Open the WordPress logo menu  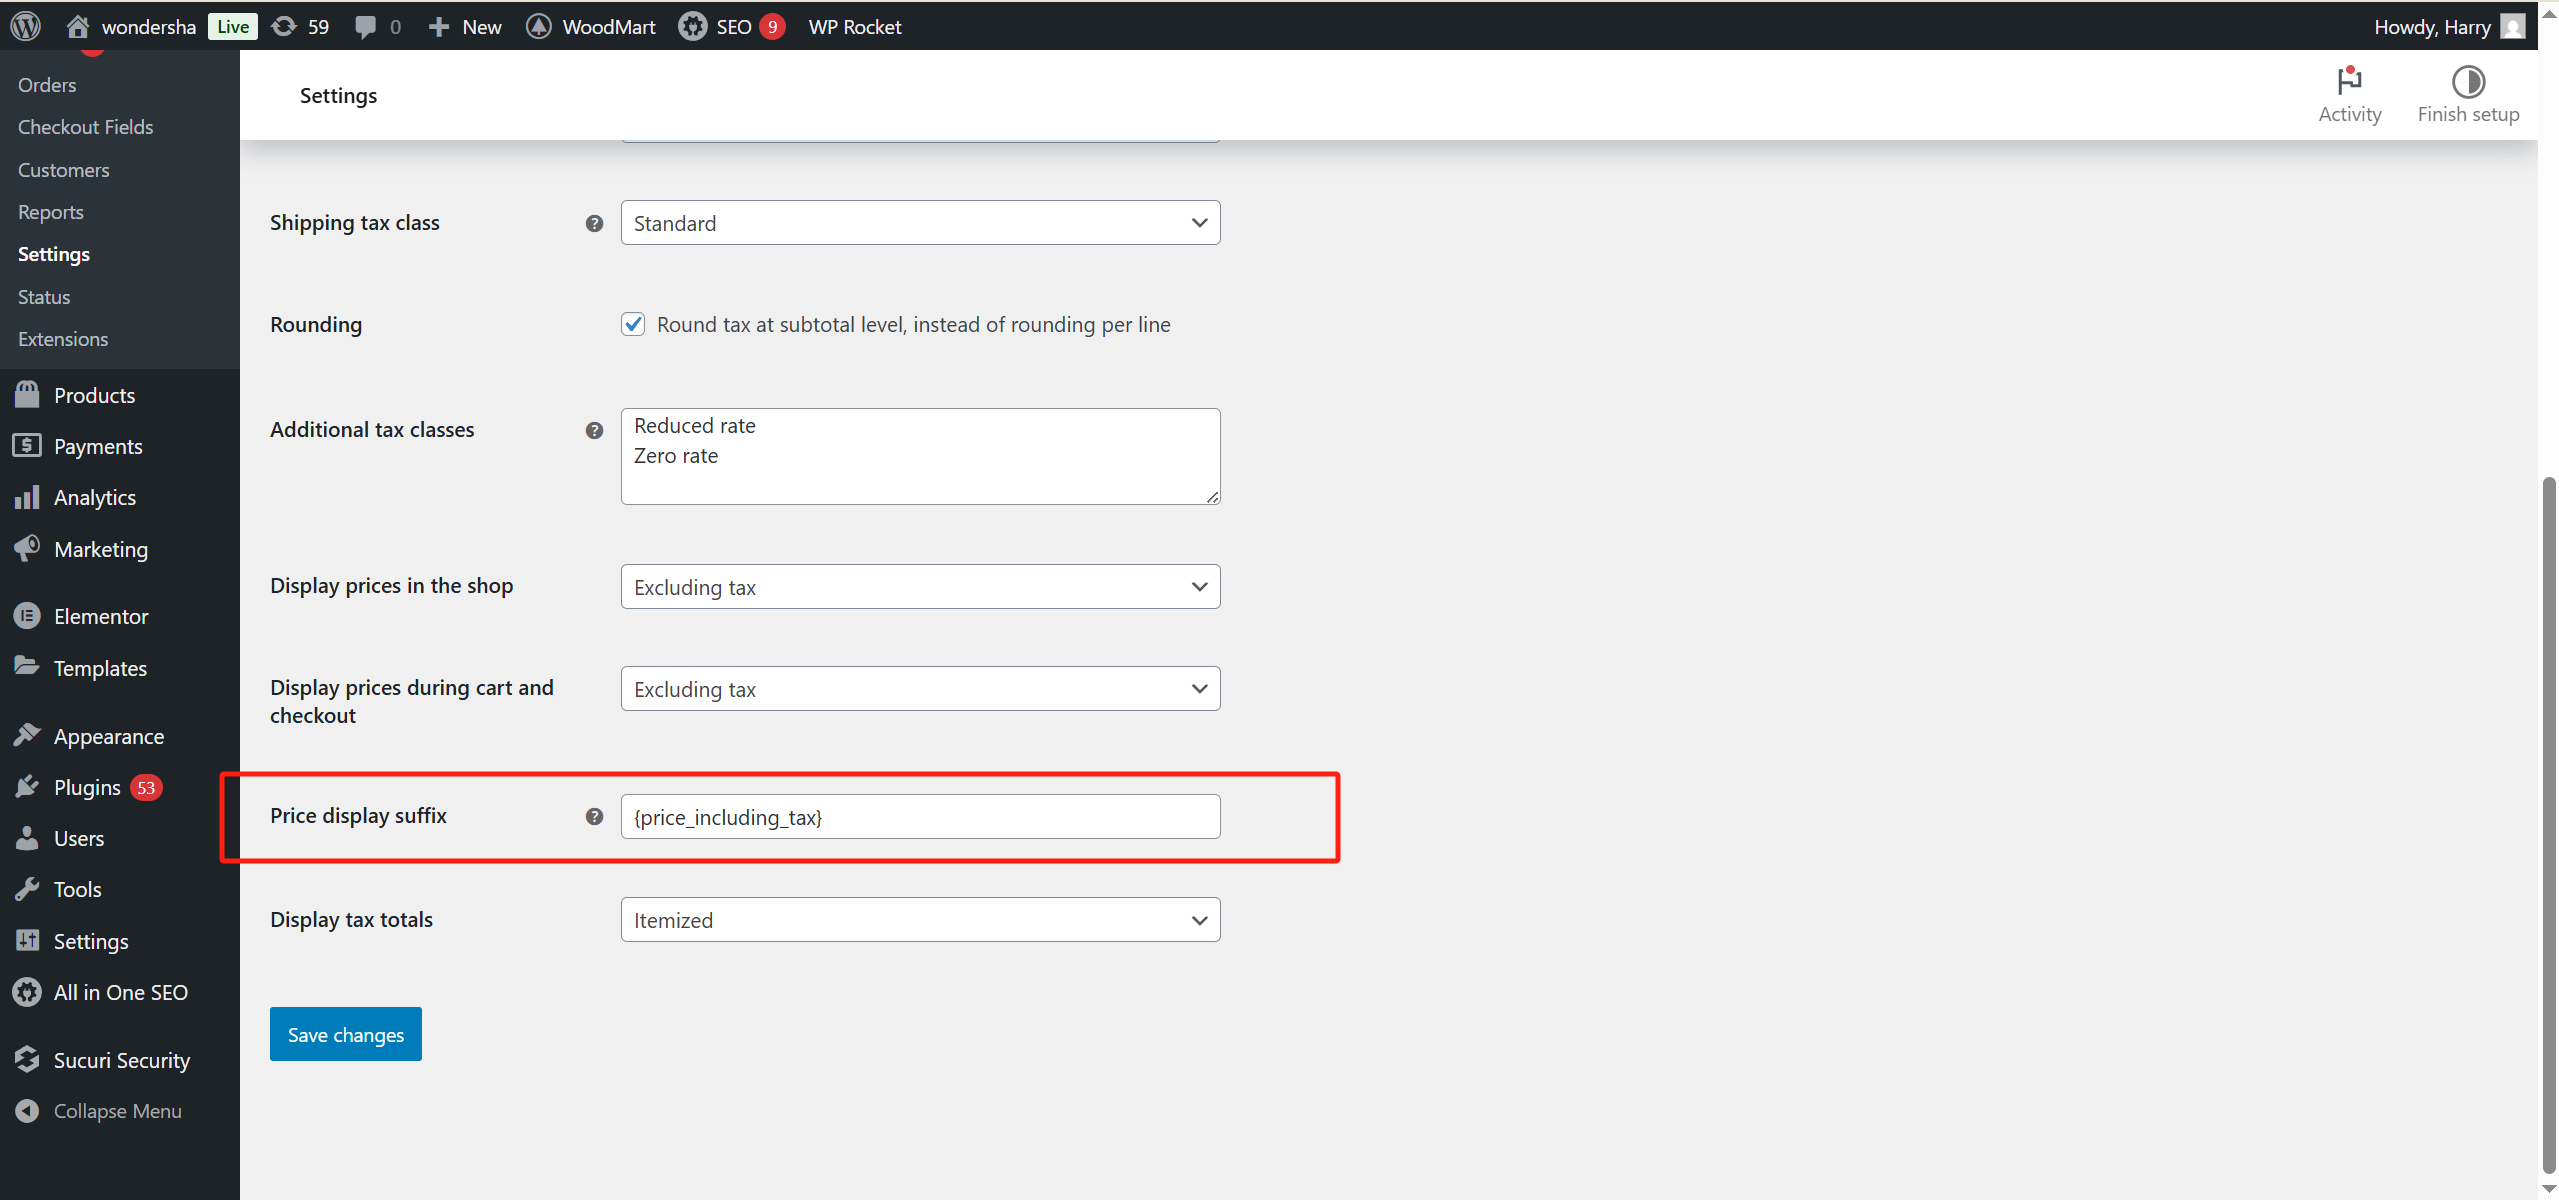point(24,26)
